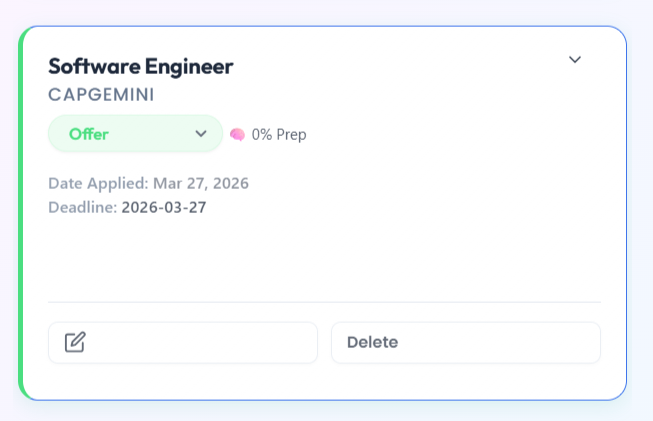Viewport: 653px width, 421px height.
Task: Click the Deadline label
Action: 82,207
